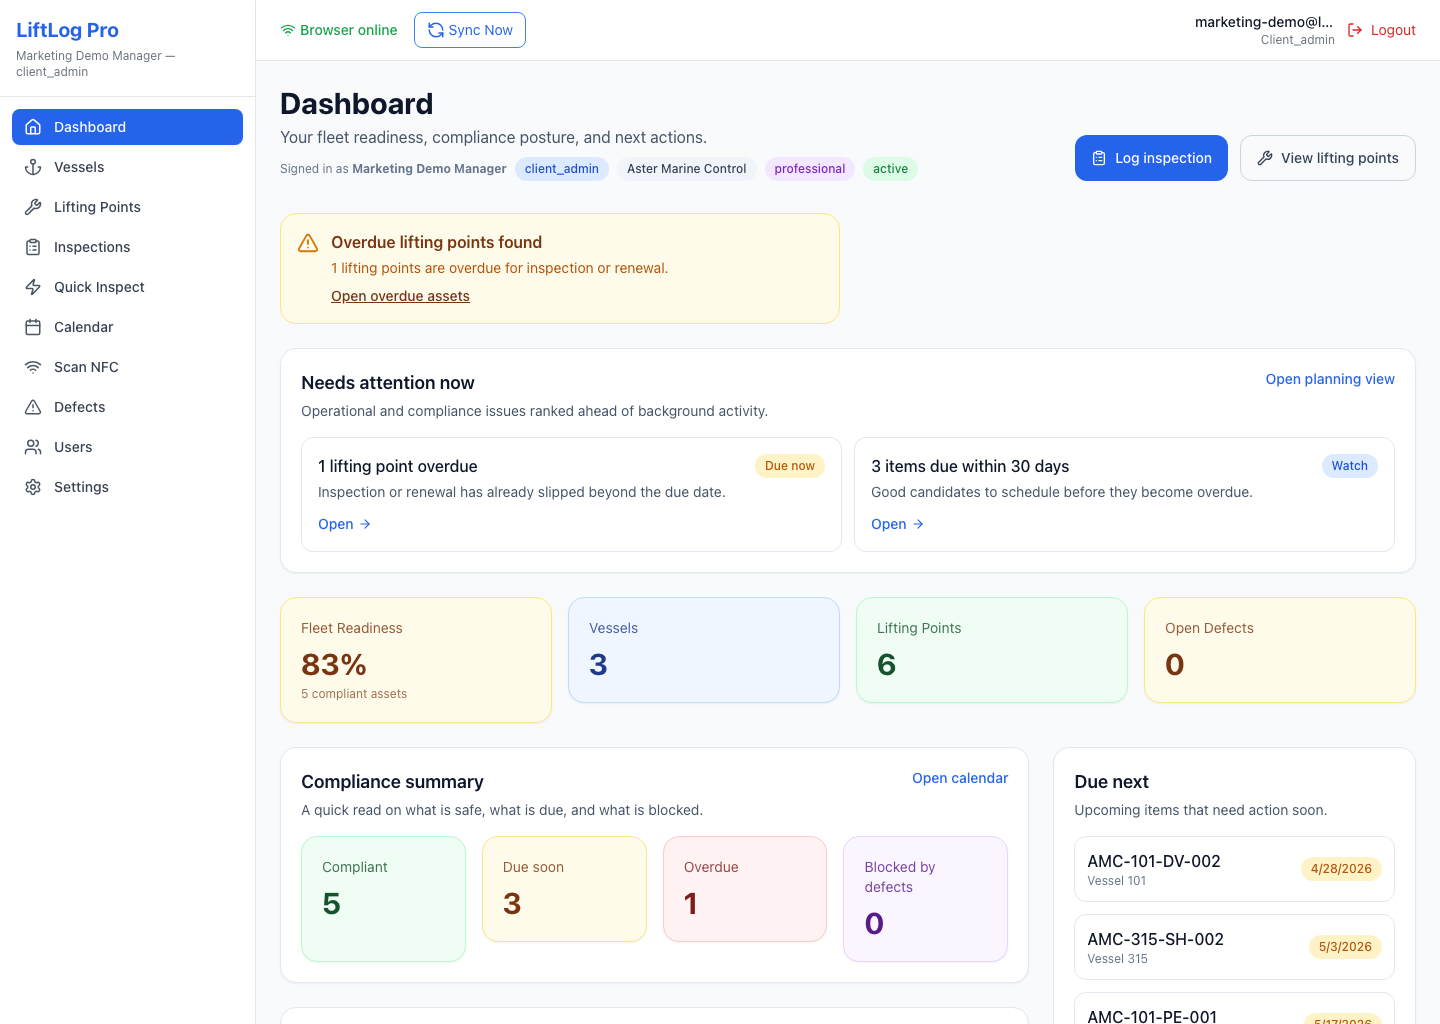Open the Vessels menu item
Image resolution: width=1440 pixels, height=1024 pixels.
point(127,167)
